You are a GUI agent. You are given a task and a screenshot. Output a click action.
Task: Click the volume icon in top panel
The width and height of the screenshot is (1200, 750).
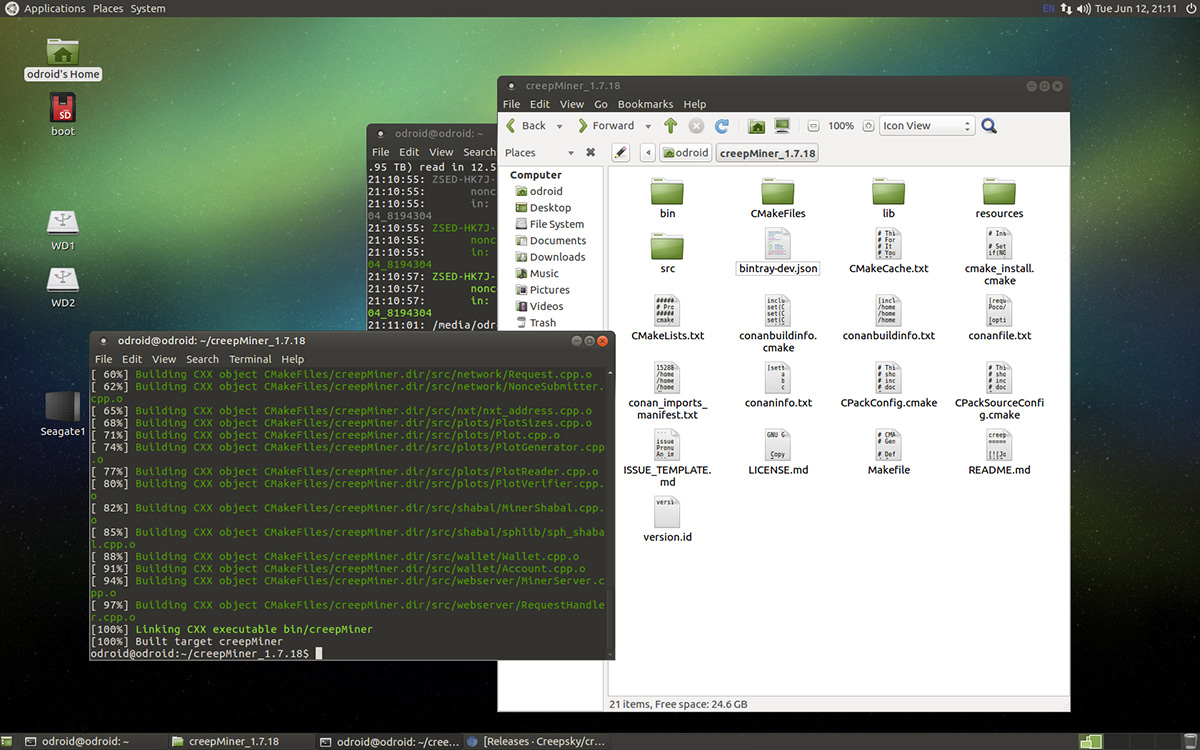pyautogui.click(x=1085, y=8)
